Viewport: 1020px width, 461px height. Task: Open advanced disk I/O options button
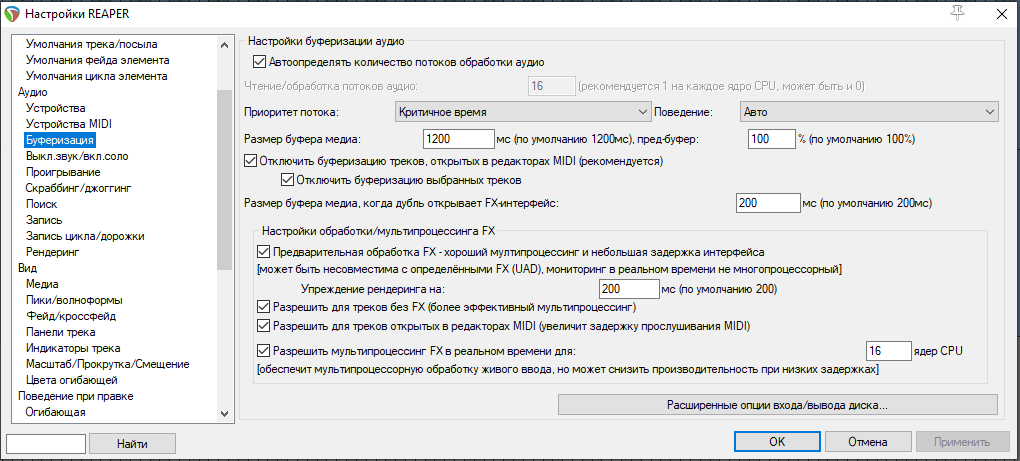coord(777,405)
